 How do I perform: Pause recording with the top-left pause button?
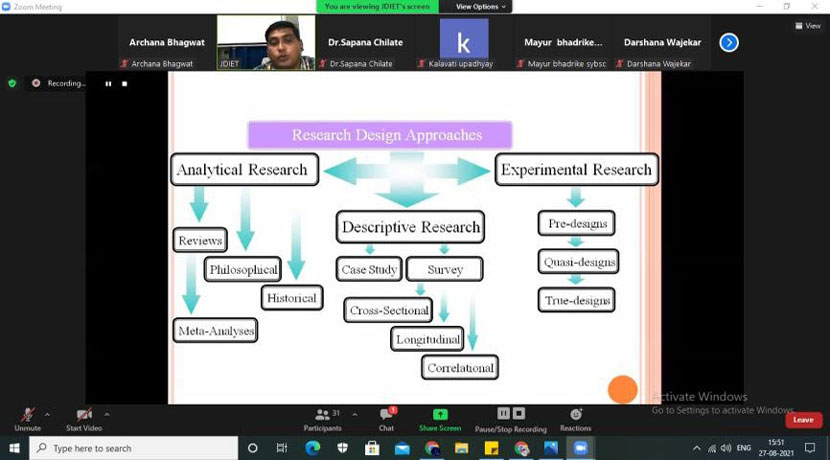(108, 84)
